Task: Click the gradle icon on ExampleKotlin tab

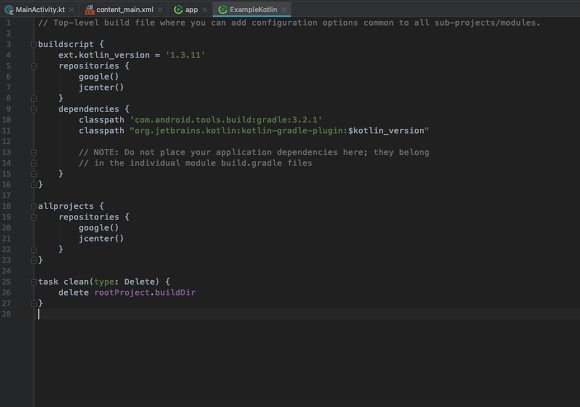Action: click(x=223, y=10)
